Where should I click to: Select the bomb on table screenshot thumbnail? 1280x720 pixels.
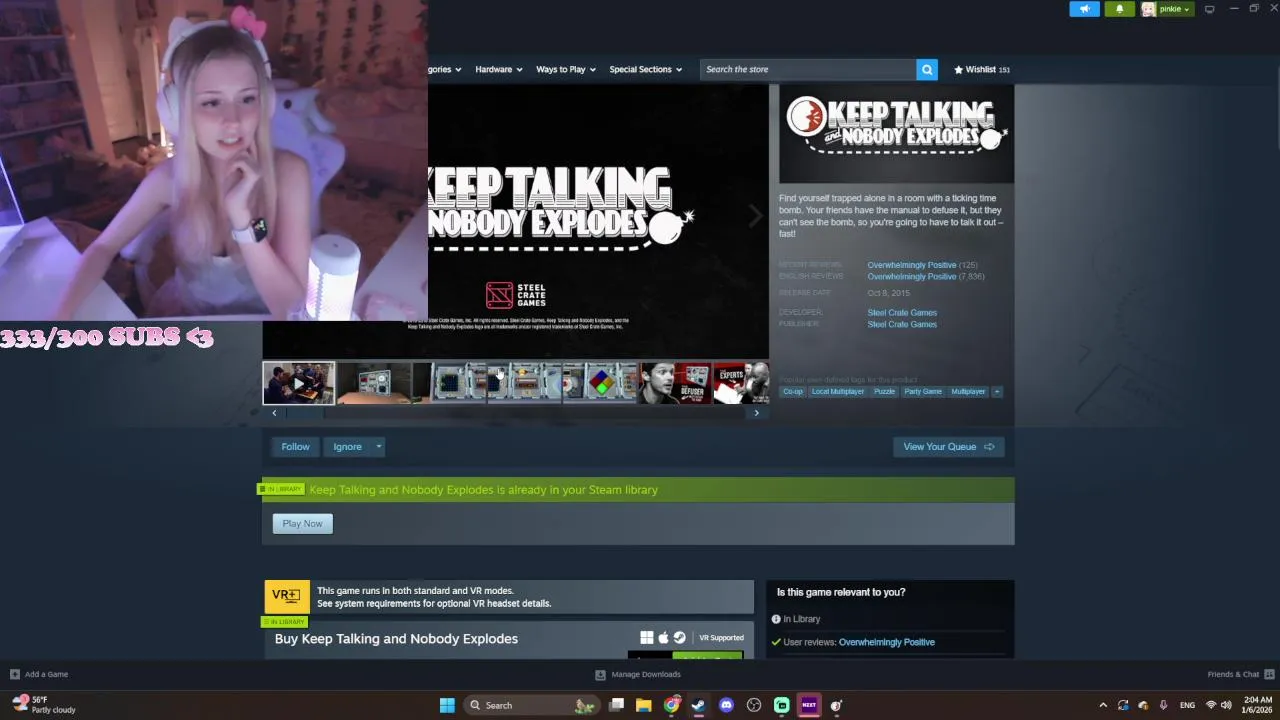coord(374,383)
